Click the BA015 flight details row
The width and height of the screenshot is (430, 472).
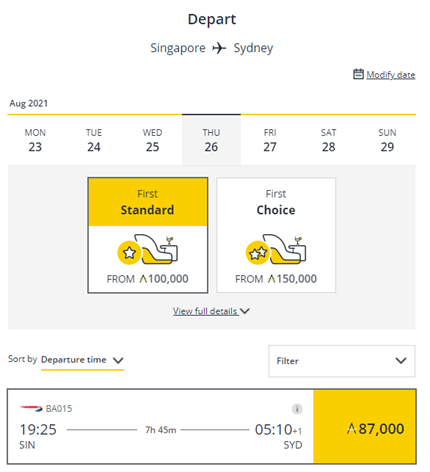[x=160, y=427]
